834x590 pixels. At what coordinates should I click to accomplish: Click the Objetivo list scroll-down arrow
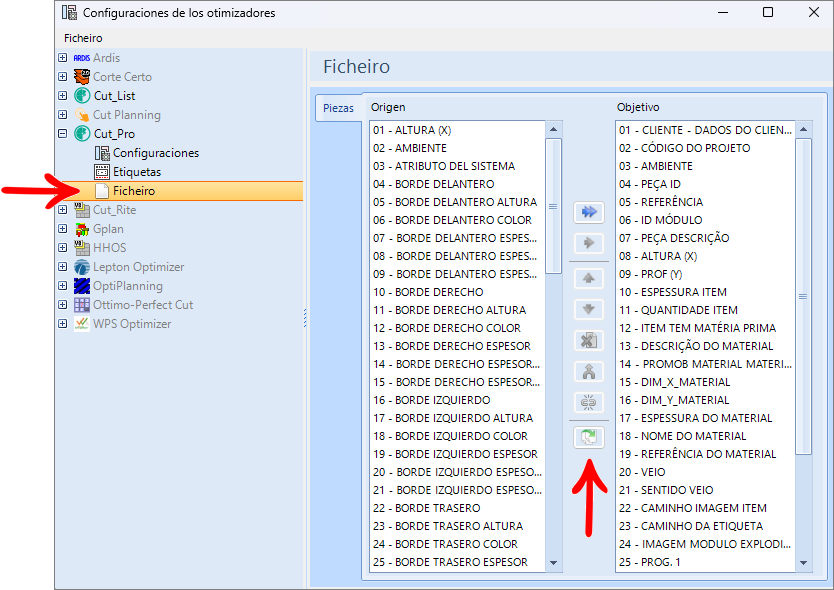[804, 563]
